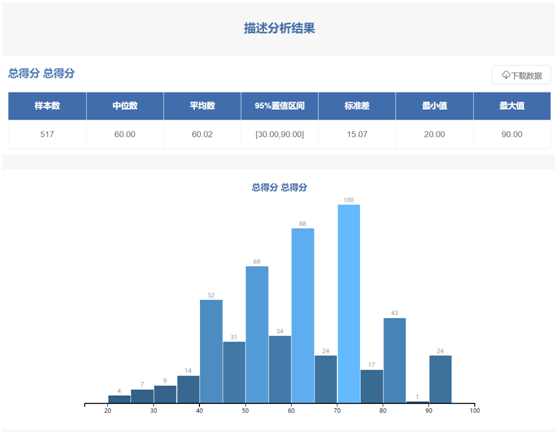The image size is (557, 434).
Task: Select the histogram bar labeled 69
Action: pos(257,335)
